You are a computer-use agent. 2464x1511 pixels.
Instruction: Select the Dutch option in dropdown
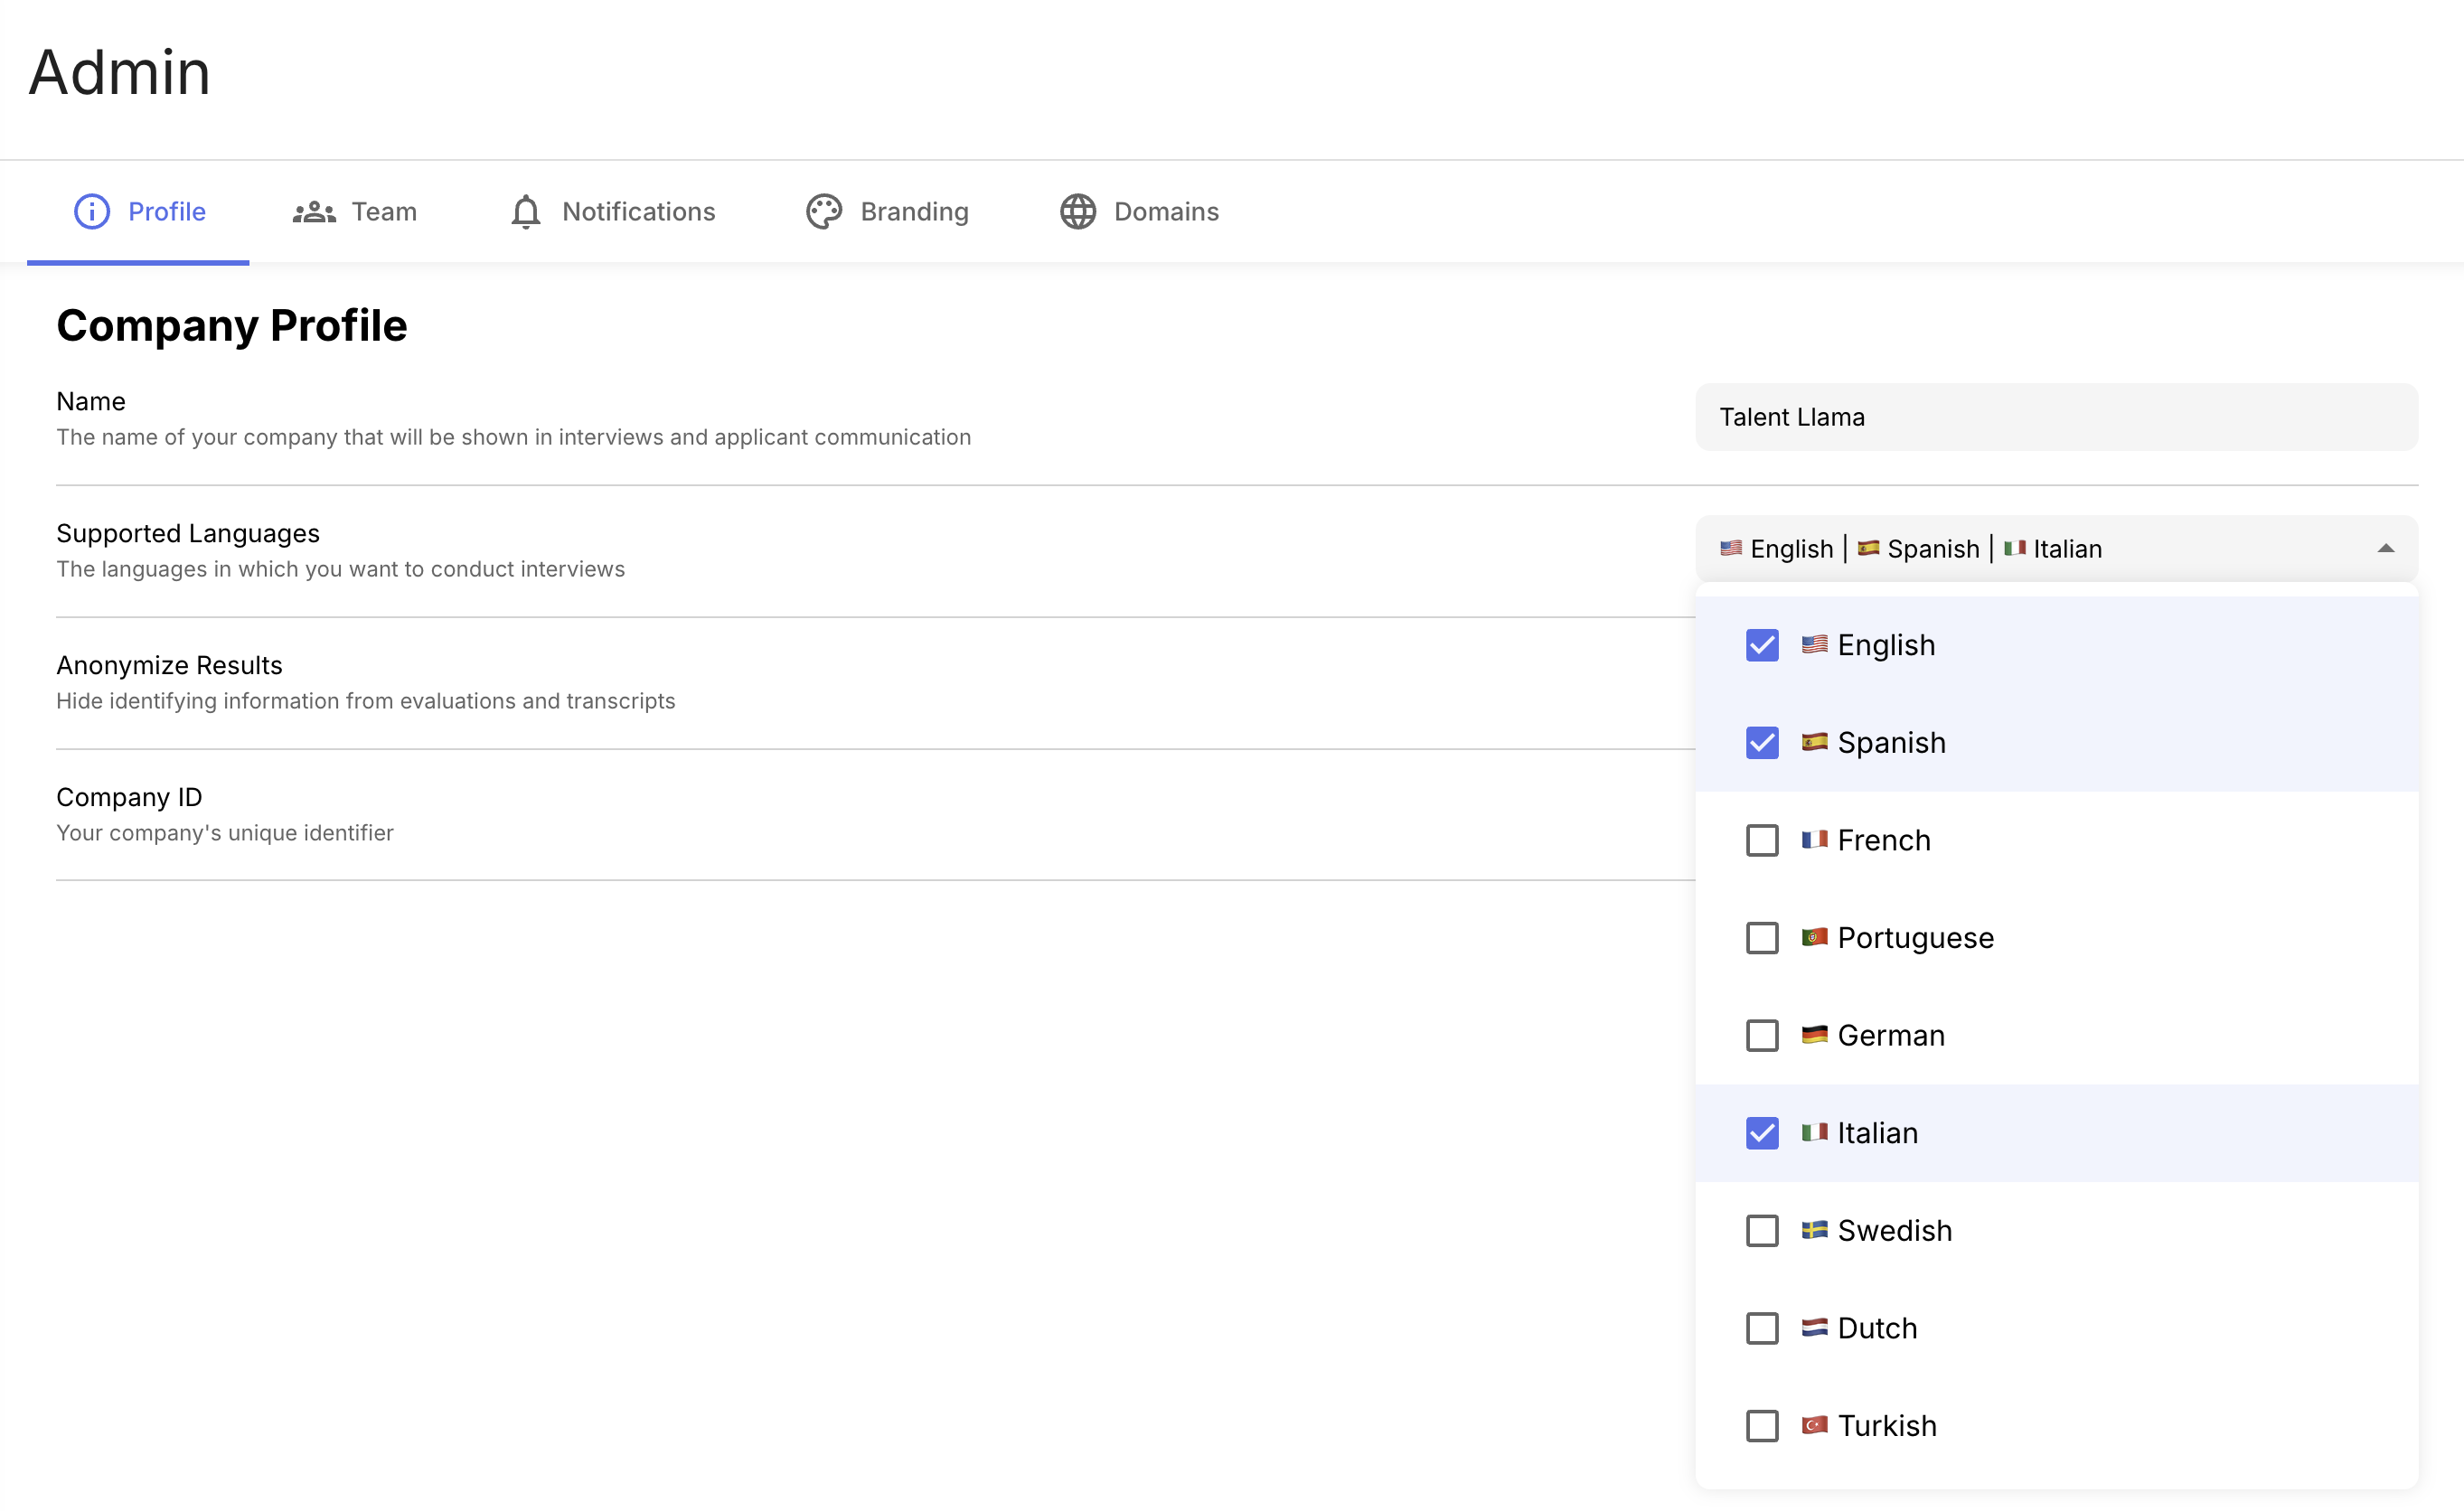point(1877,1328)
